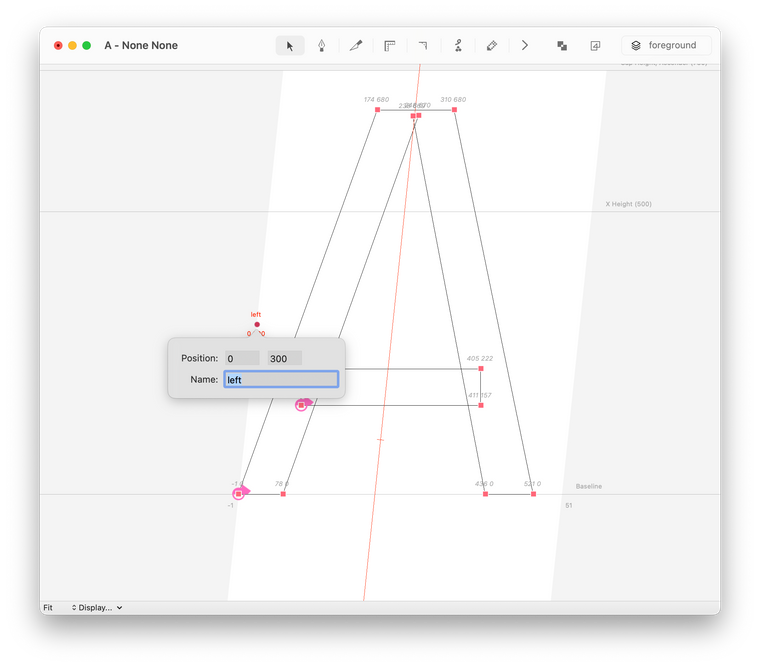
Task: Select the point-and-nodes tool icon
Action: pyautogui.click(x=458, y=46)
